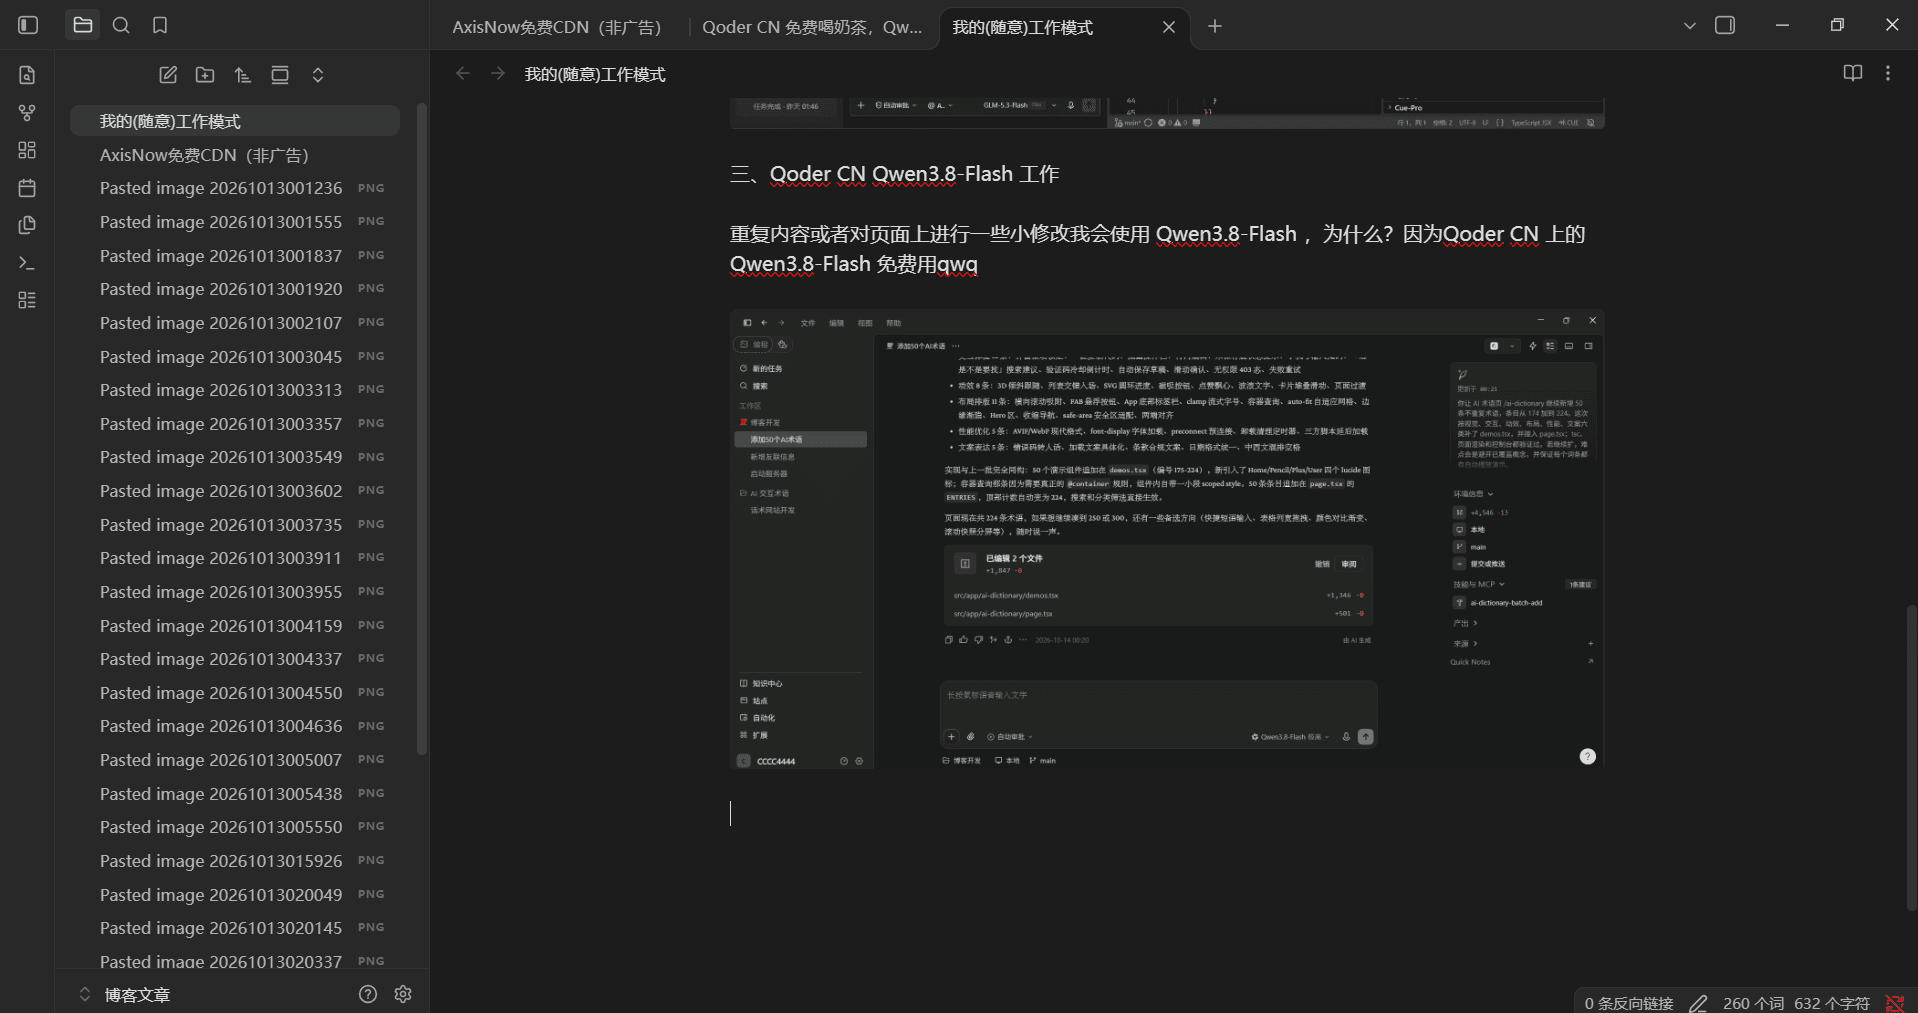Image resolution: width=1918 pixels, height=1013 pixels.
Task: Click the quick switcher ribbon icon
Action: click(27, 75)
